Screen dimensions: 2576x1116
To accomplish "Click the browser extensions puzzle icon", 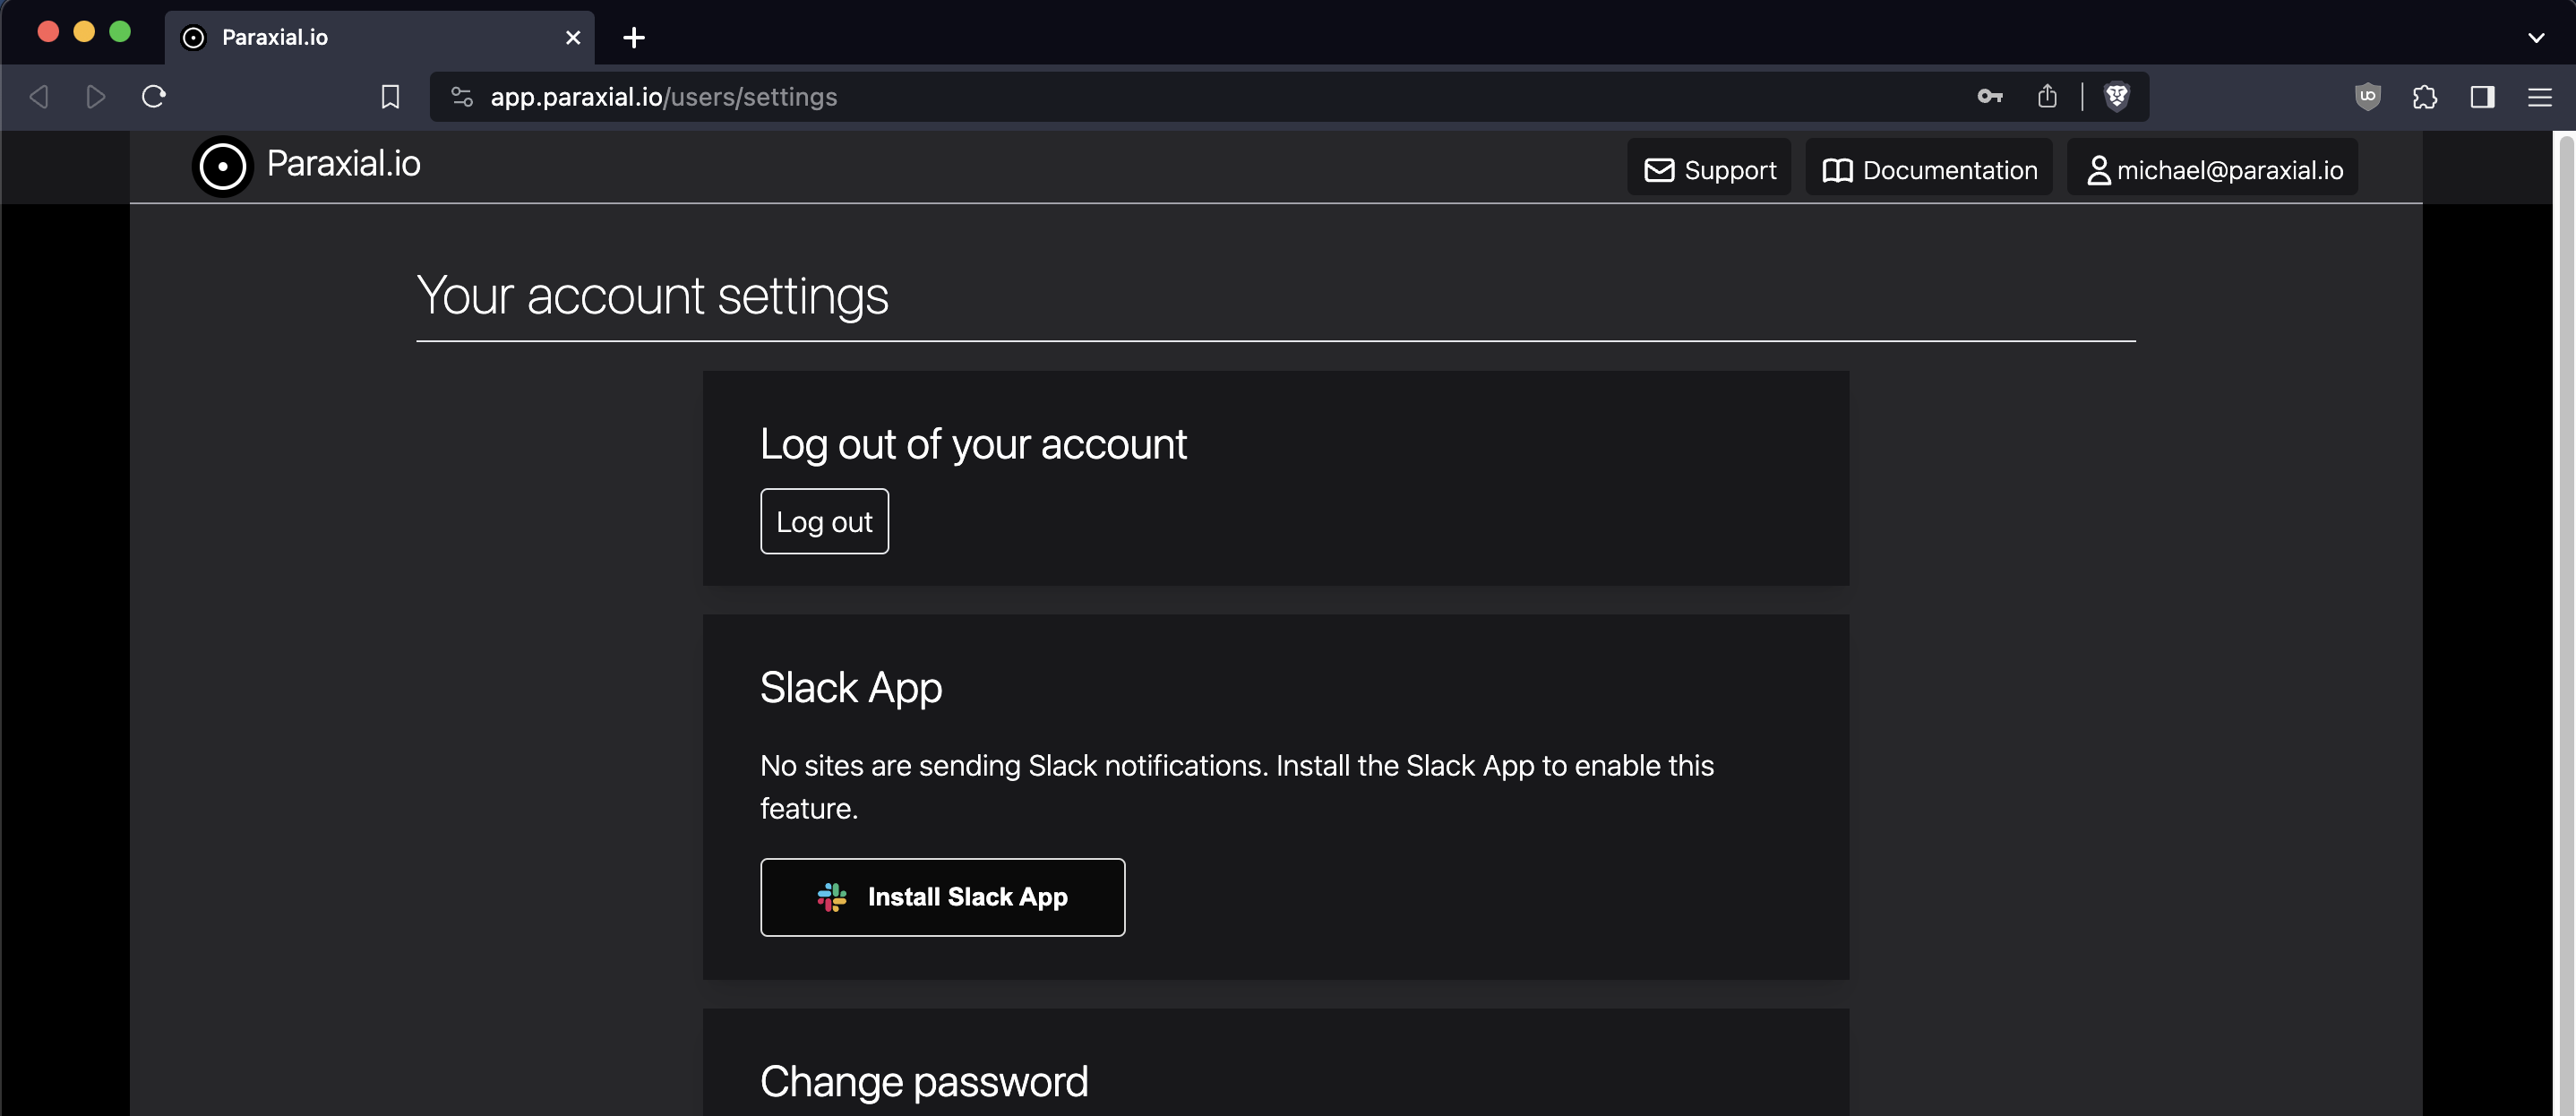I will point(2425,95).
